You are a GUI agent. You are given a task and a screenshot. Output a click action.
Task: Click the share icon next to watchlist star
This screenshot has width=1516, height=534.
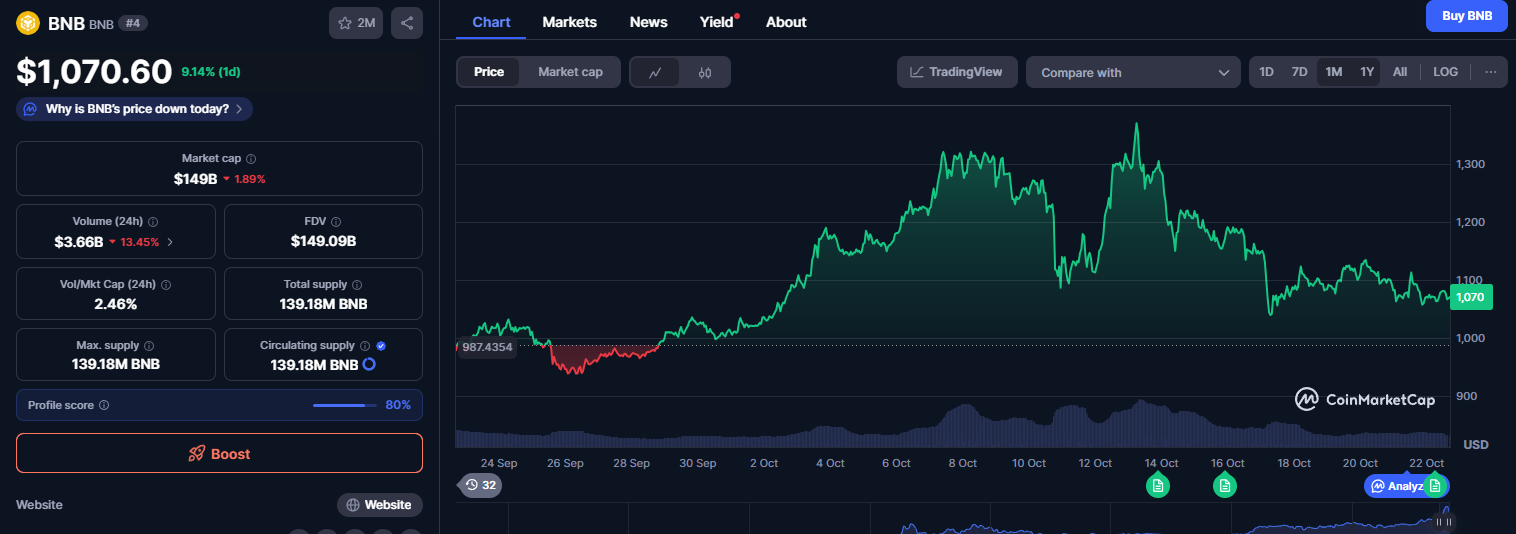[407, 23]
